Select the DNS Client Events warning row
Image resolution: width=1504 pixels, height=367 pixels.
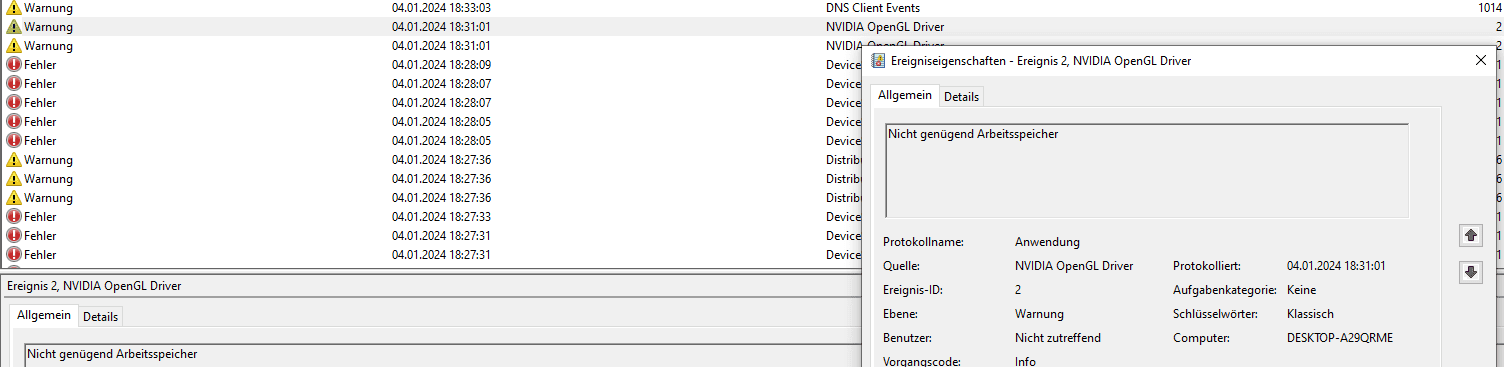(x=752, y=8)
